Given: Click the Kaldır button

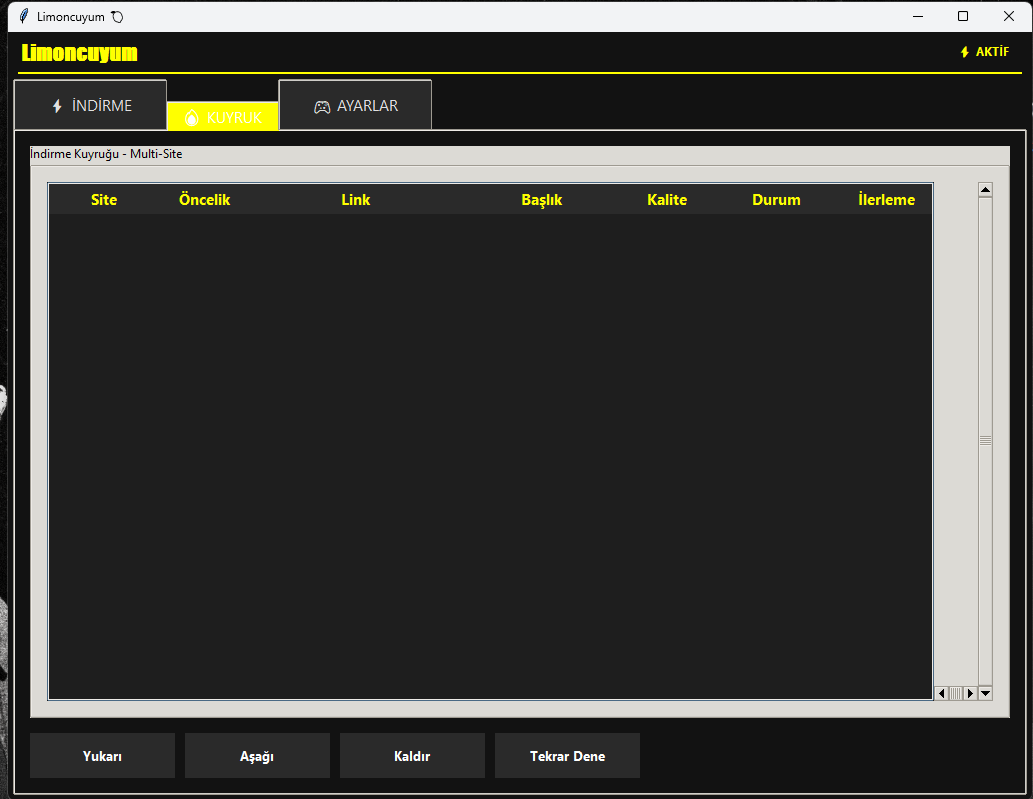Looking at the screenshot, I should click(412, 756).
